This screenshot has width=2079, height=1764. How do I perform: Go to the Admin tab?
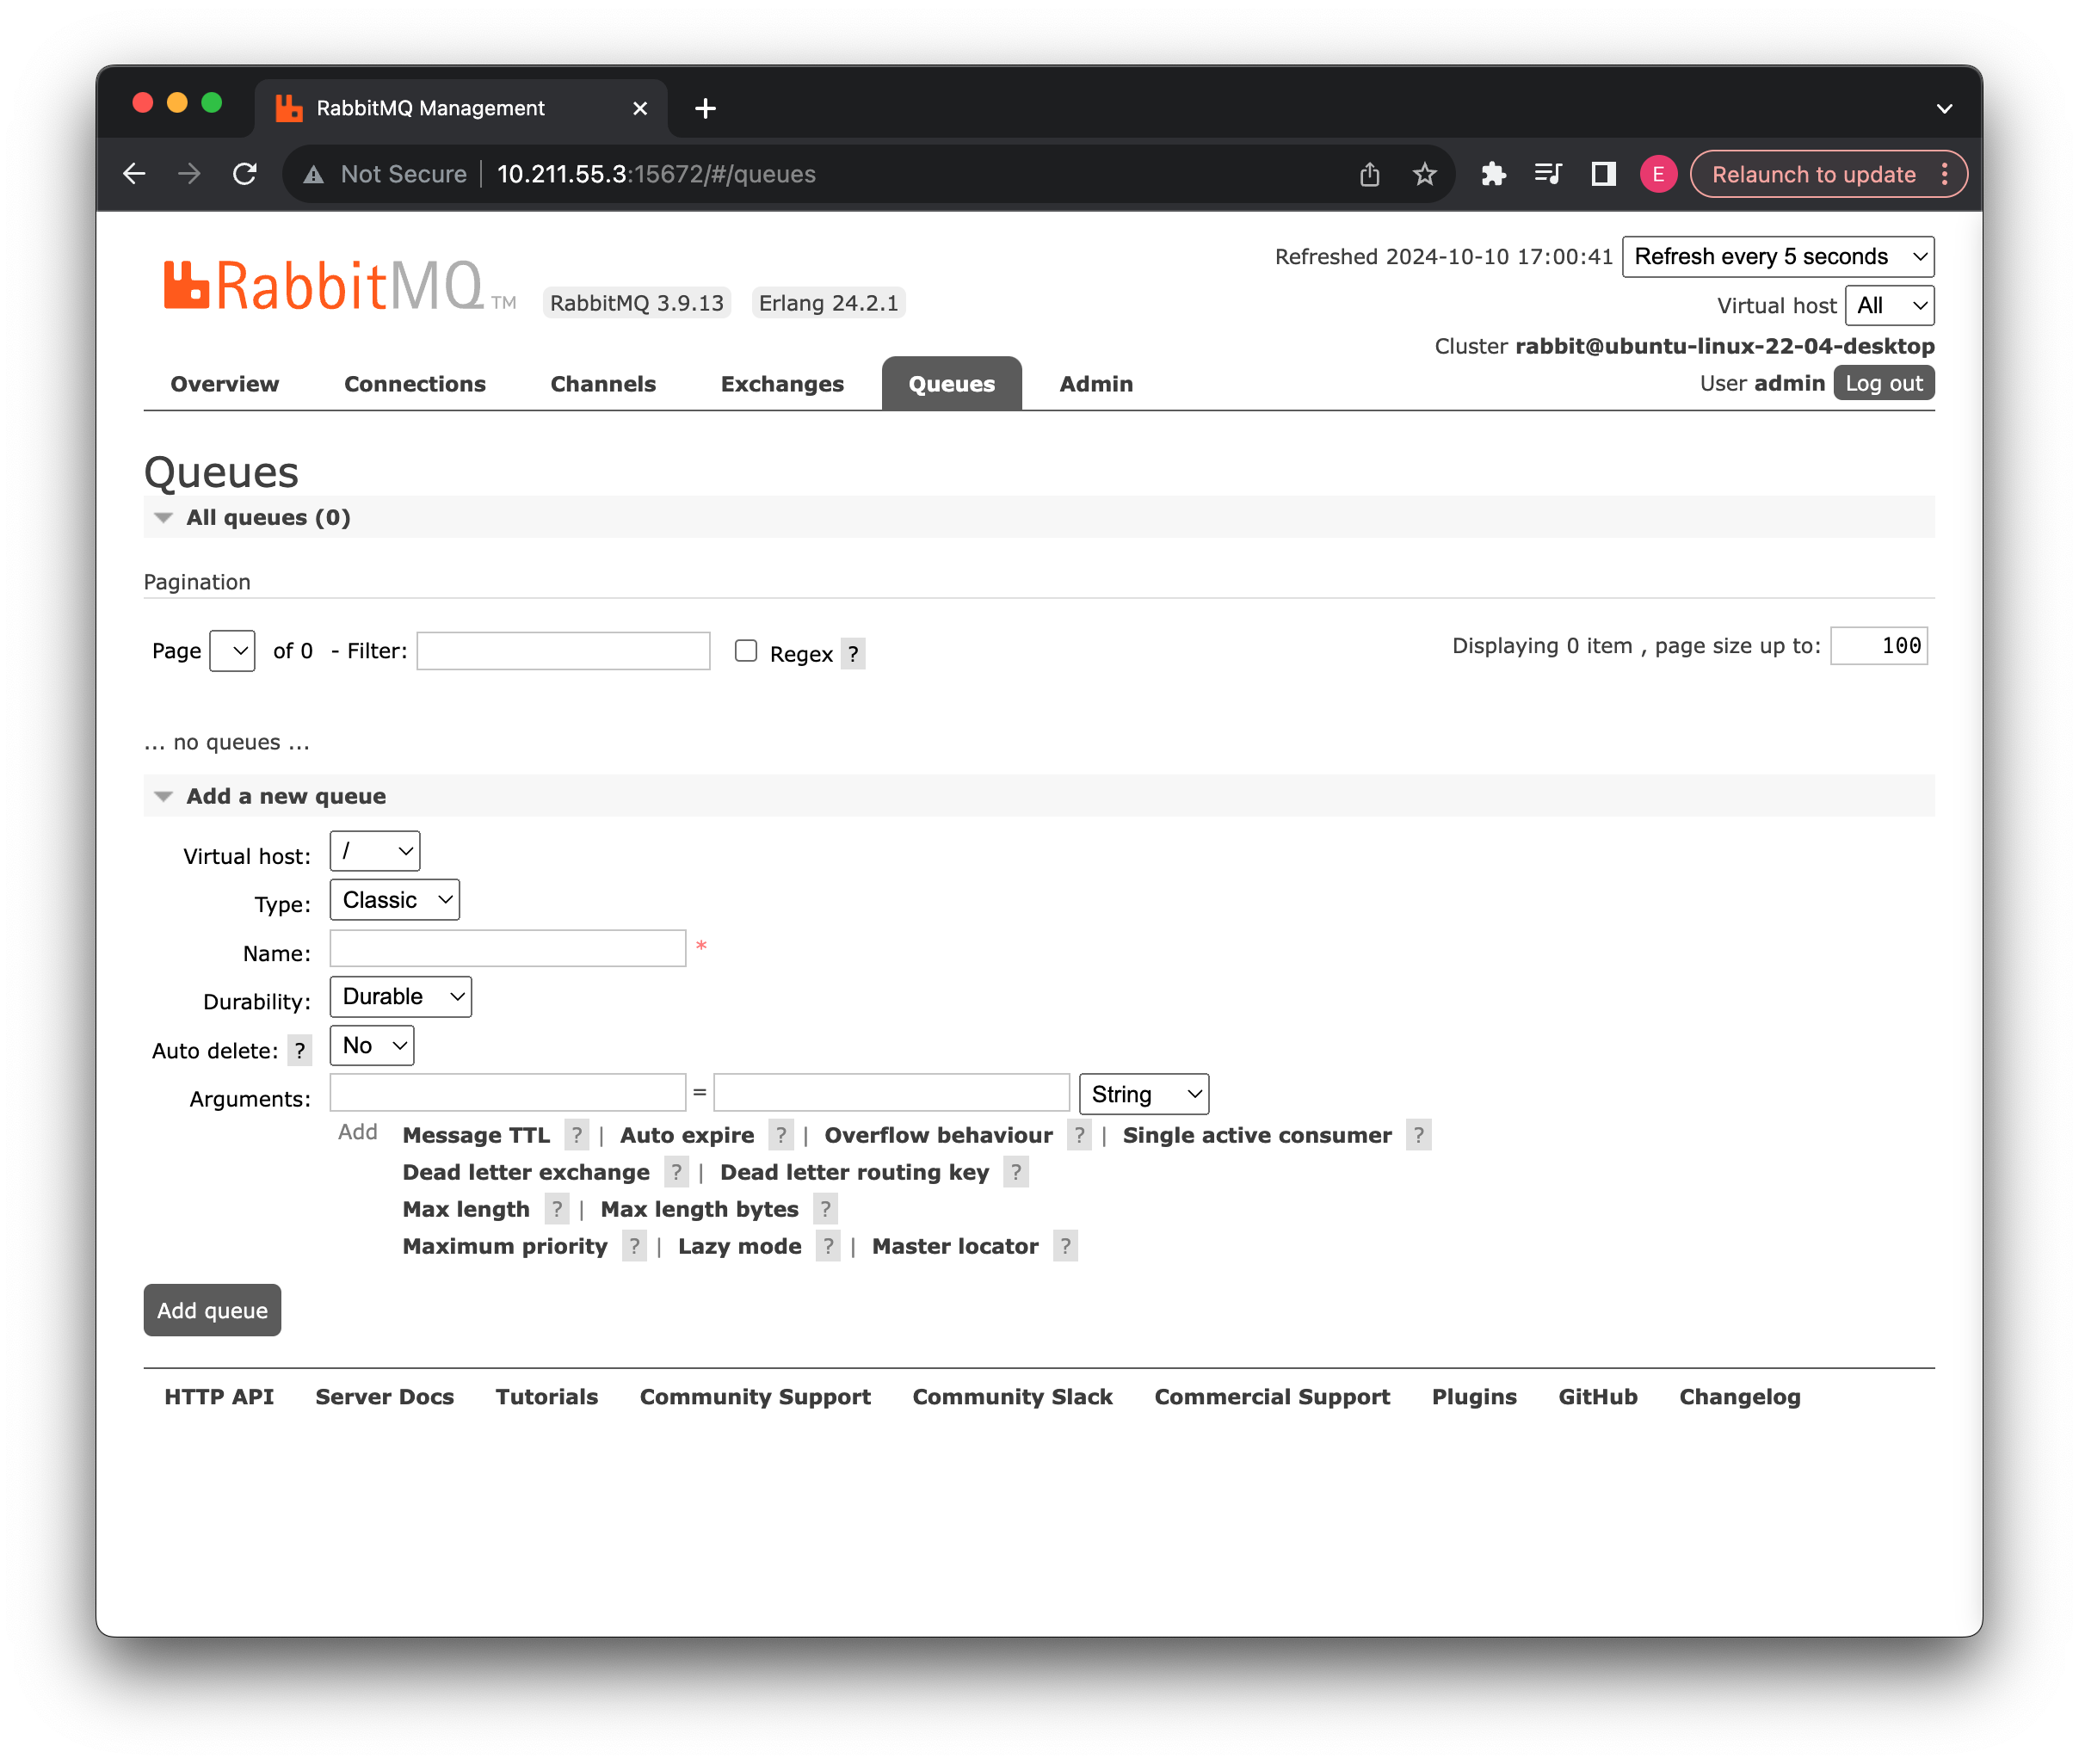coord(1096,384)
